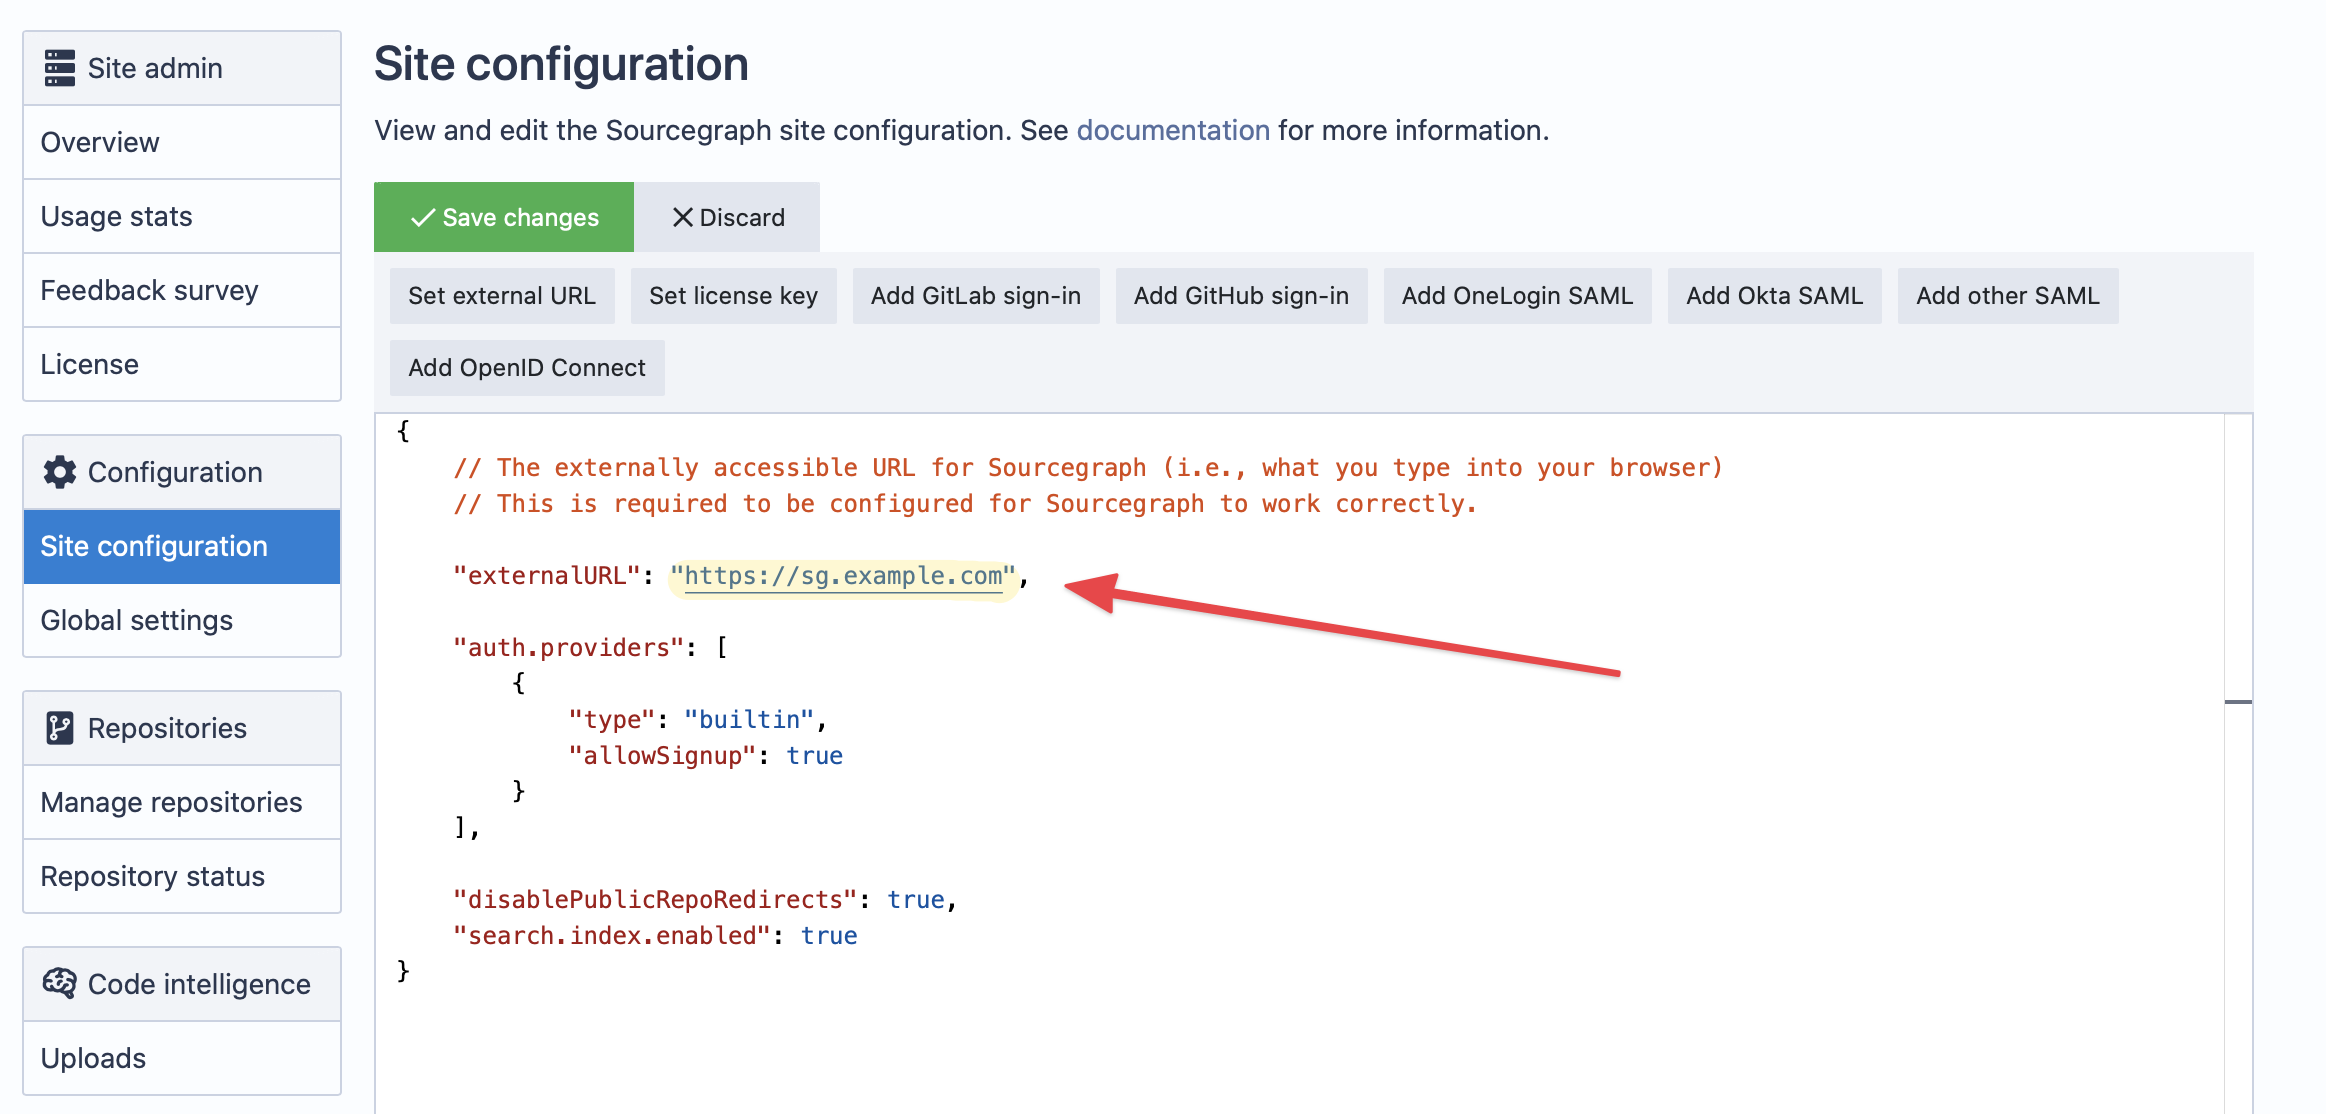Click the "builtin" type value
2326x1114 pixels.
[749, 720]
